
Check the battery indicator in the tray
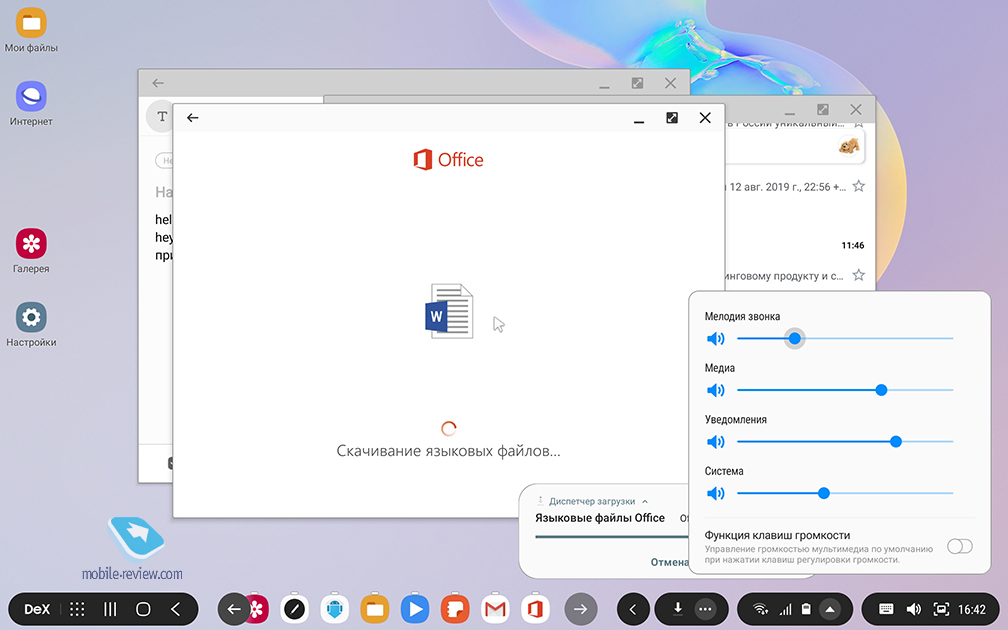(806, 609)
